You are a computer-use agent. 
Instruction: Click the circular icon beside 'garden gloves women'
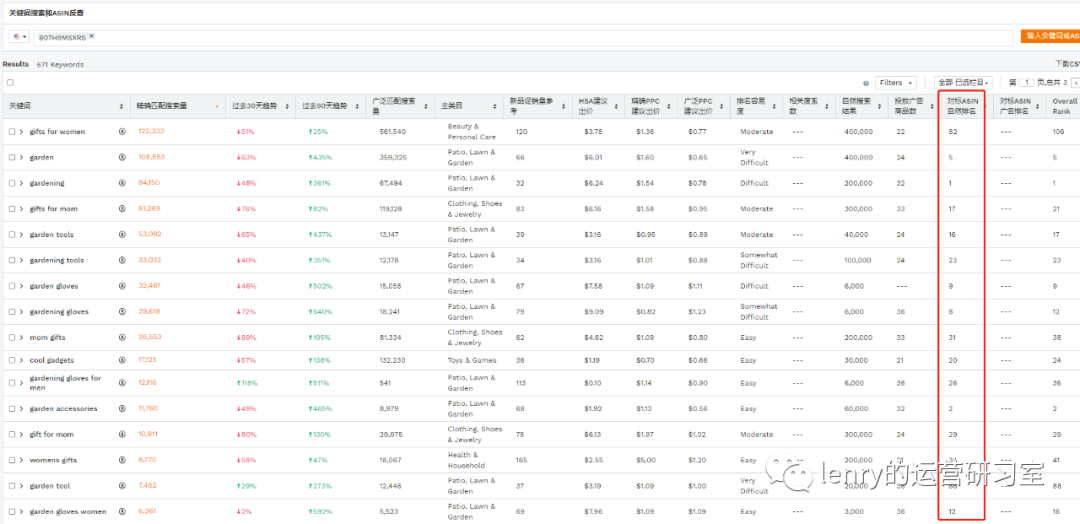pyautogui.click(x=122, y=512)
